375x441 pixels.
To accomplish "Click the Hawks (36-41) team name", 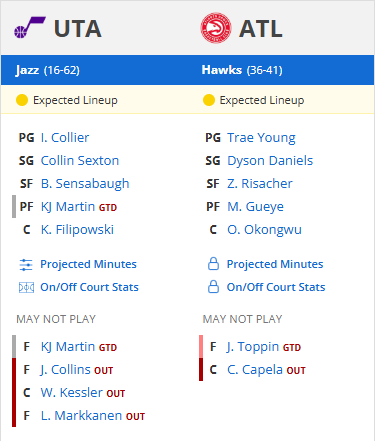I will pyautogui.click(x=242, y=70).
